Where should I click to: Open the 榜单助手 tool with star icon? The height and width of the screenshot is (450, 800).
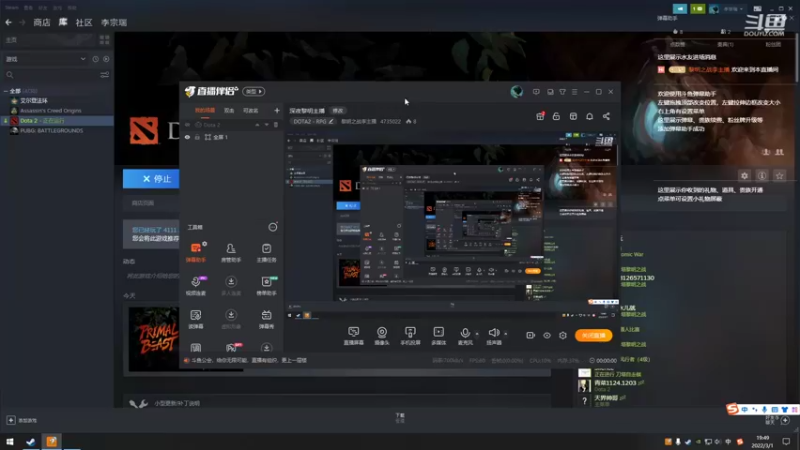(x=266, y=286)
